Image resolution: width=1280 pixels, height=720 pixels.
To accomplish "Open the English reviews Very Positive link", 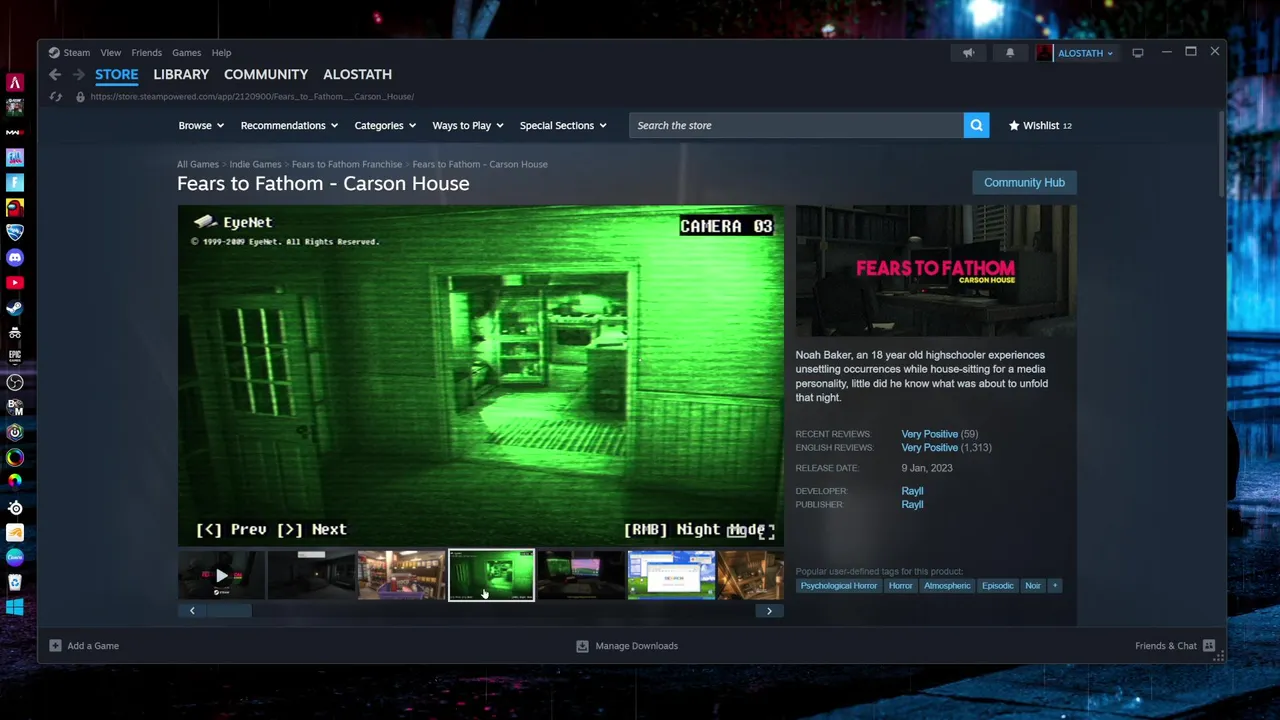I will pos(929,447).
